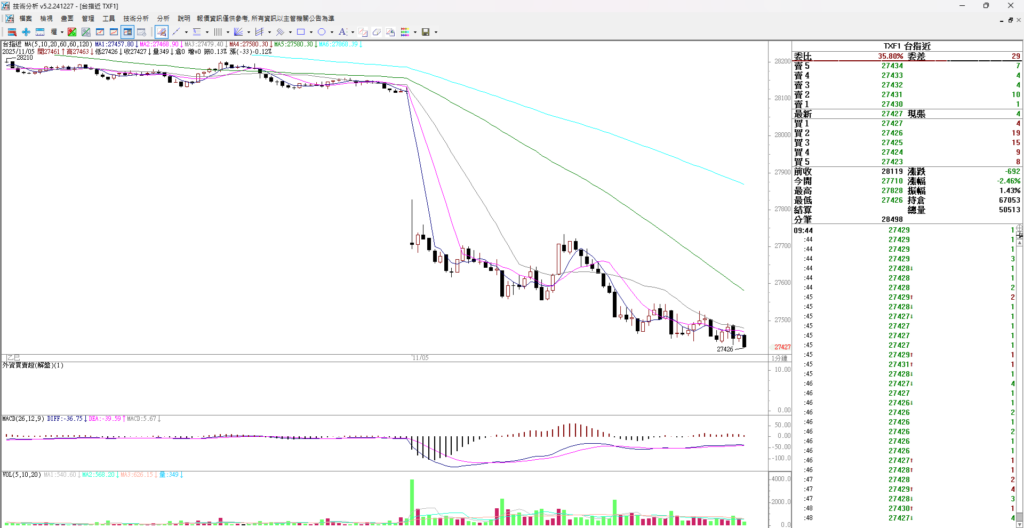Viewport: 1024px width, 528px height.
Task: Open the 技術分析 menu
Action: pyautogui.click(x=137, y=18)
